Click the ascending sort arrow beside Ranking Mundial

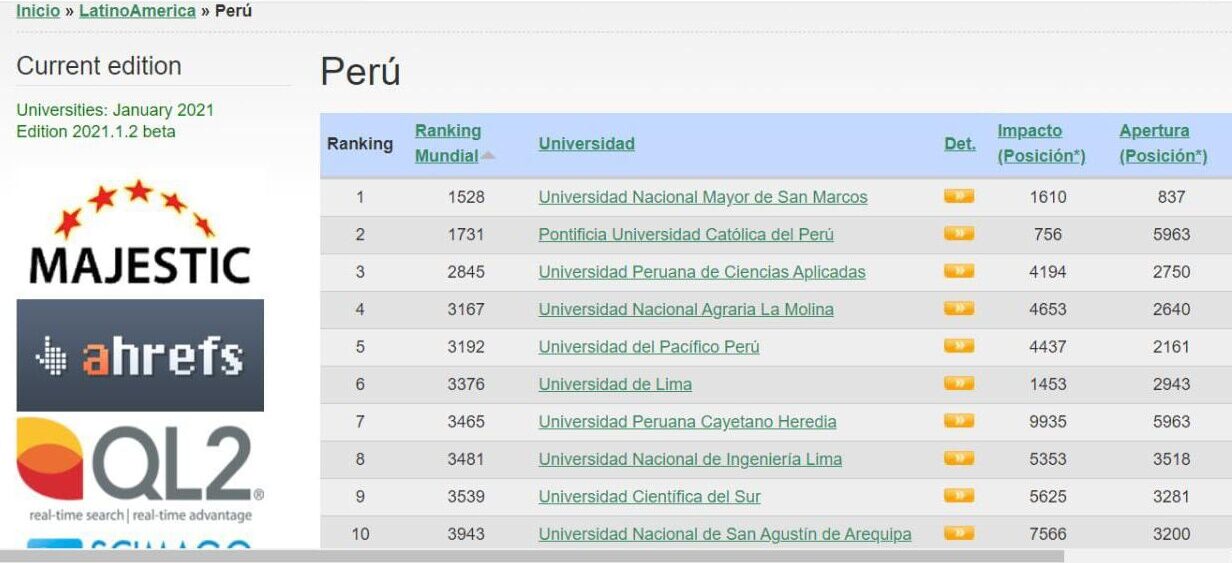coord(488,156)
